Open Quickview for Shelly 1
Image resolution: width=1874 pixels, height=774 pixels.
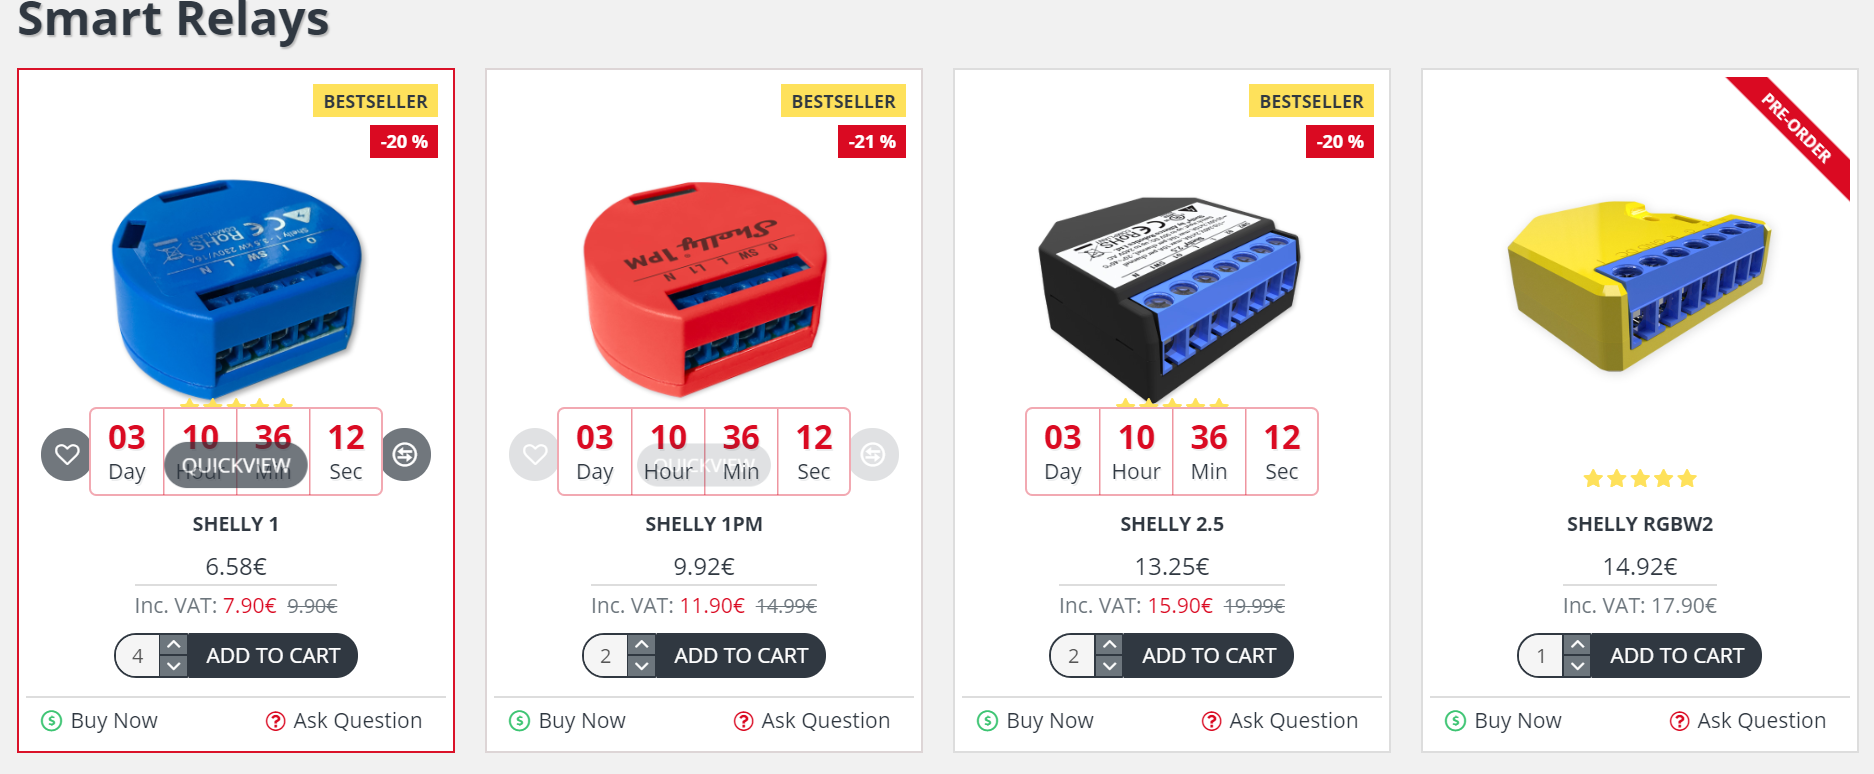(236, 466)
